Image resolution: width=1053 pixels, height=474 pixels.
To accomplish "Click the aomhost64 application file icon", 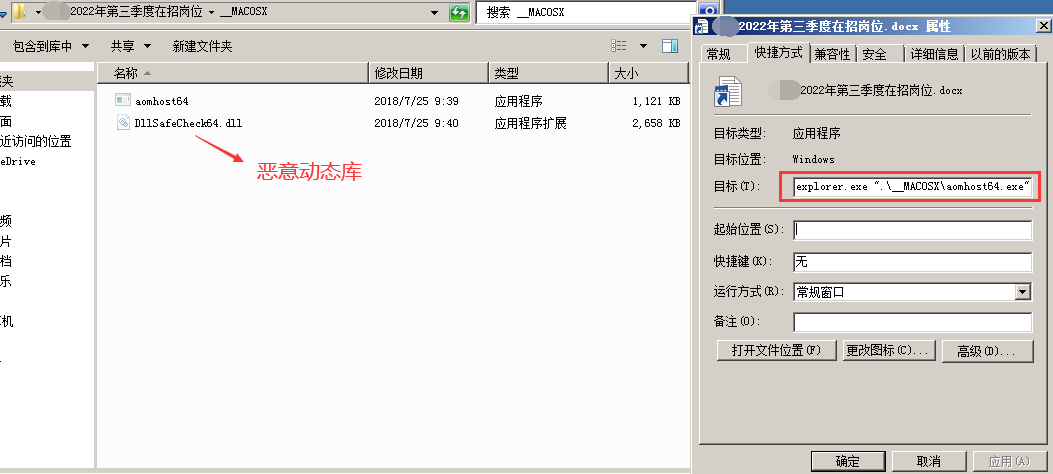I will [123, 101].
